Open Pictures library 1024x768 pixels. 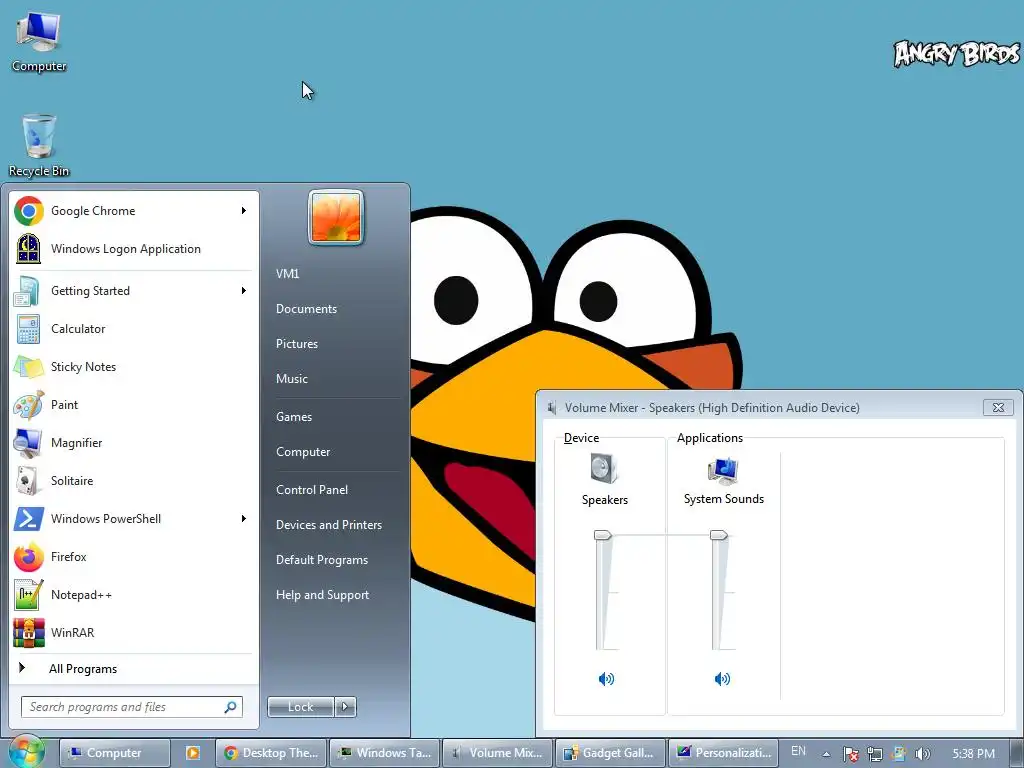click(296, 344)
